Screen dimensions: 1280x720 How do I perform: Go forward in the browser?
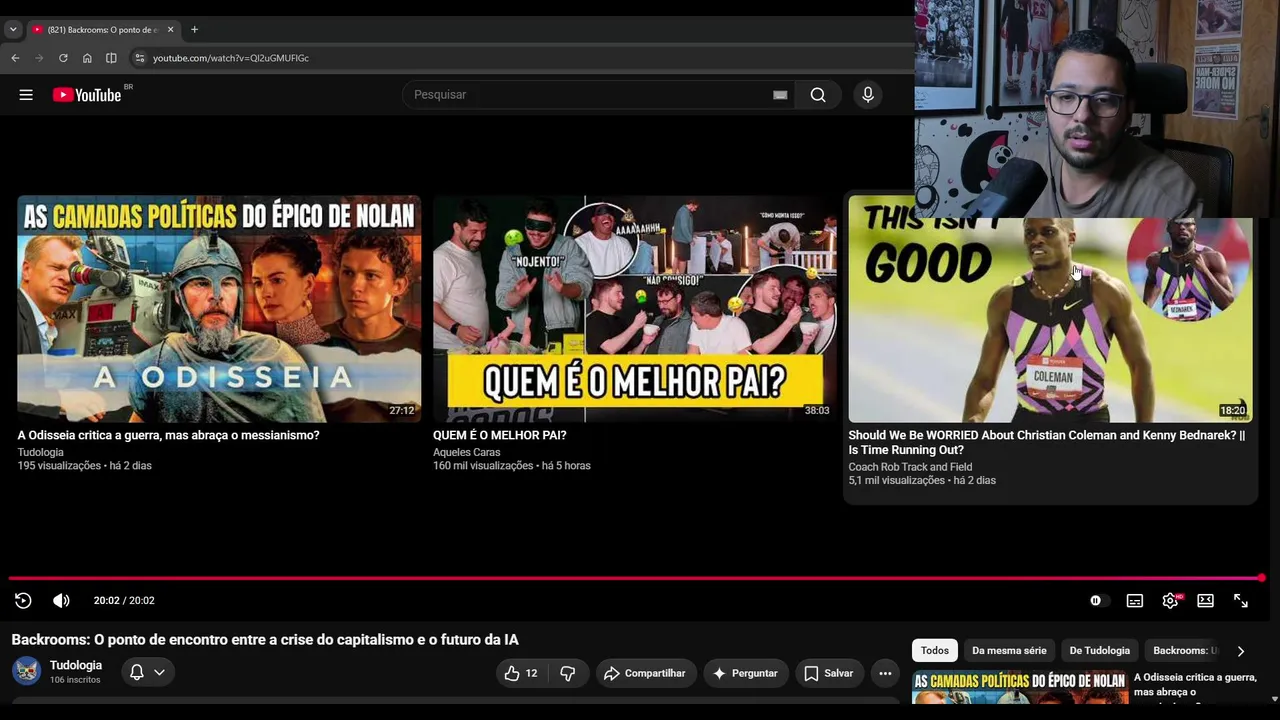(x=39, y=58)
